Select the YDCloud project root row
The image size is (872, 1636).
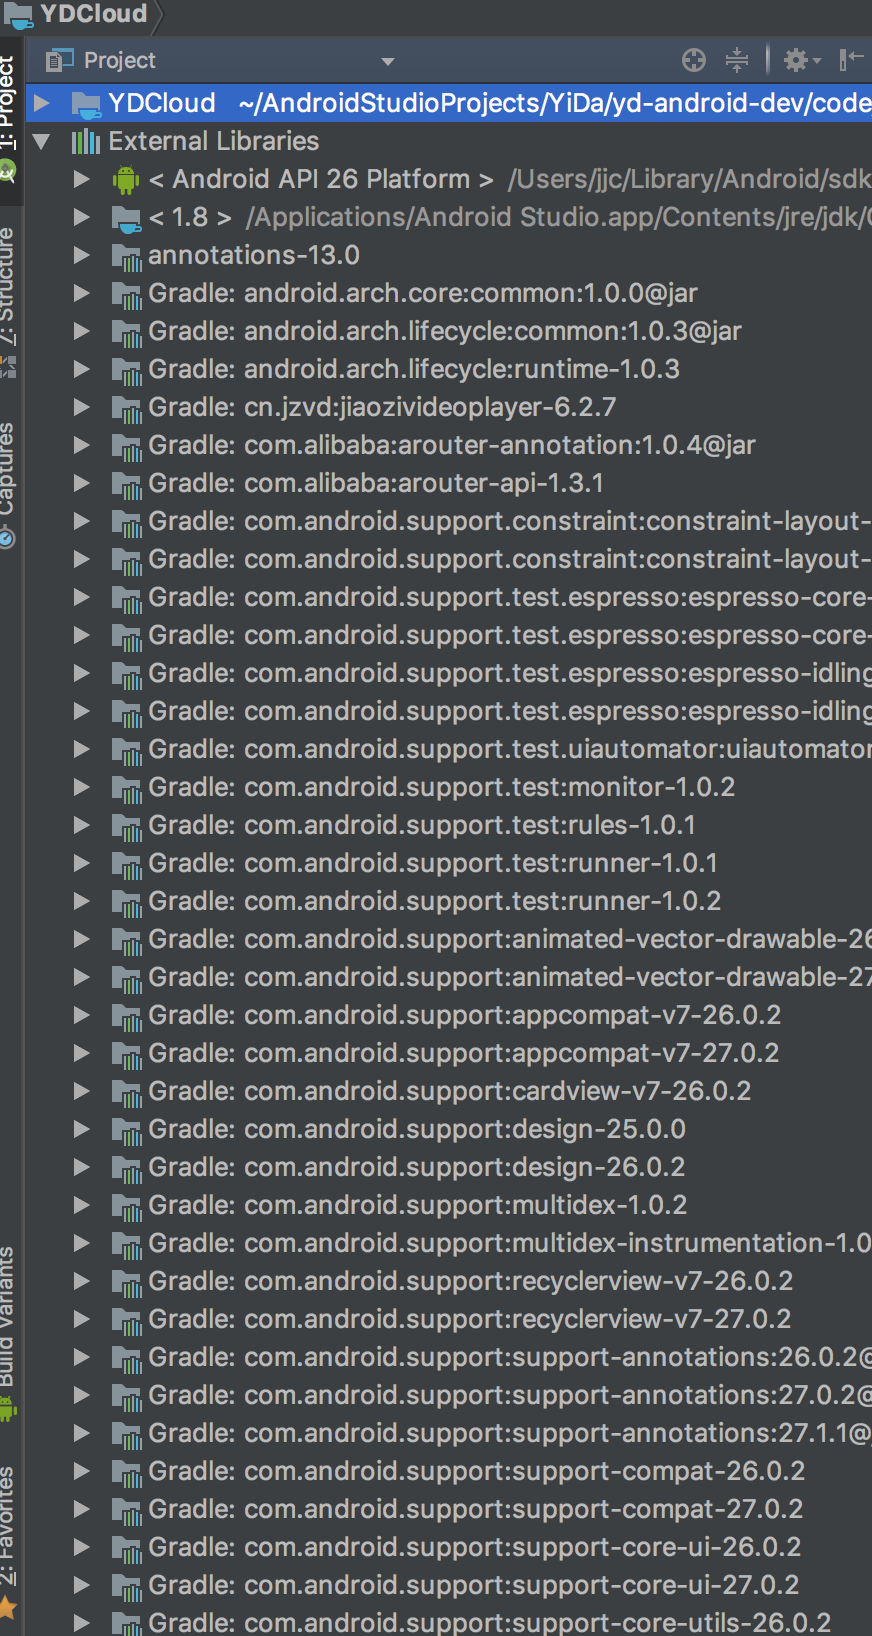[449, 103]
